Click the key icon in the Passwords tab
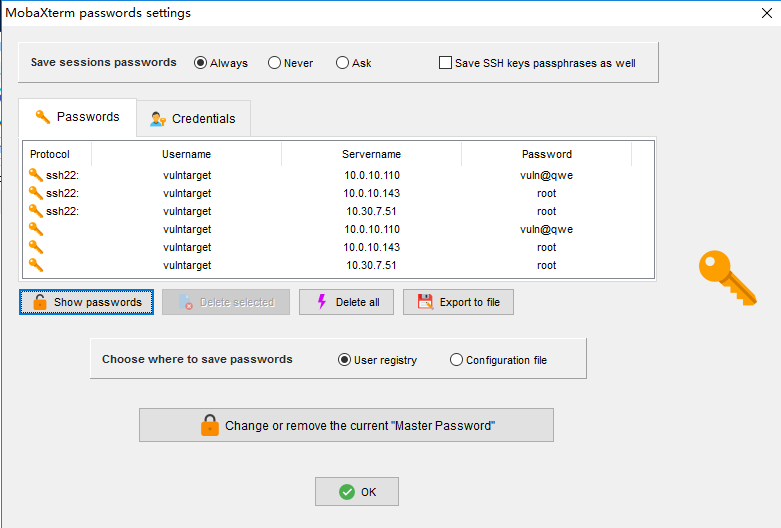This screenshot has height=528, width=781. (x=43, y=117)
